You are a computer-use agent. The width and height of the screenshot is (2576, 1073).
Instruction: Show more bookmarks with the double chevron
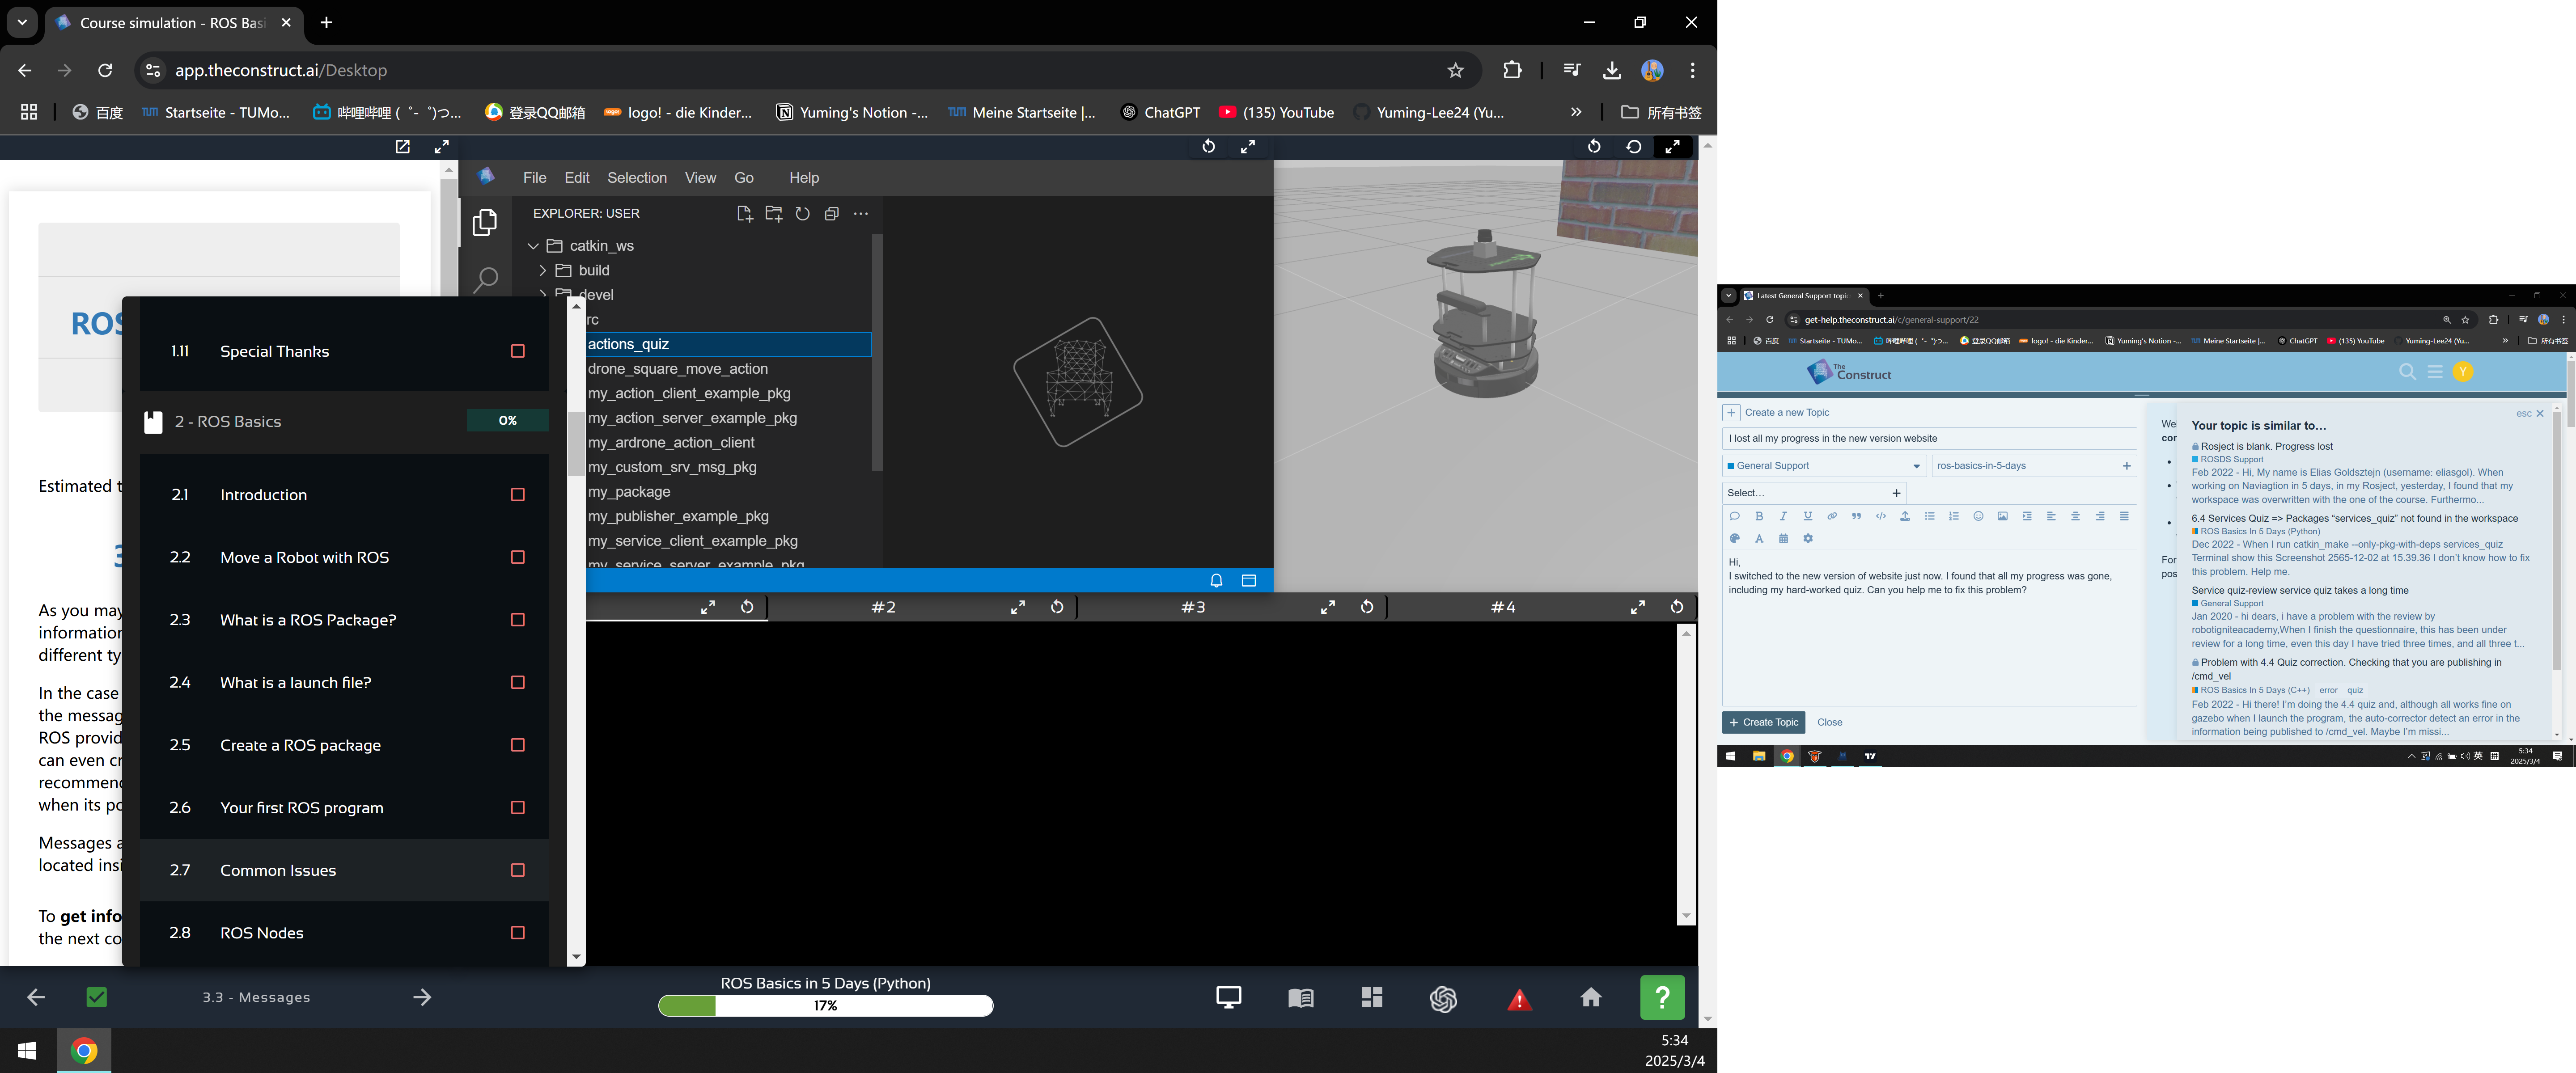coord(1576,112)
